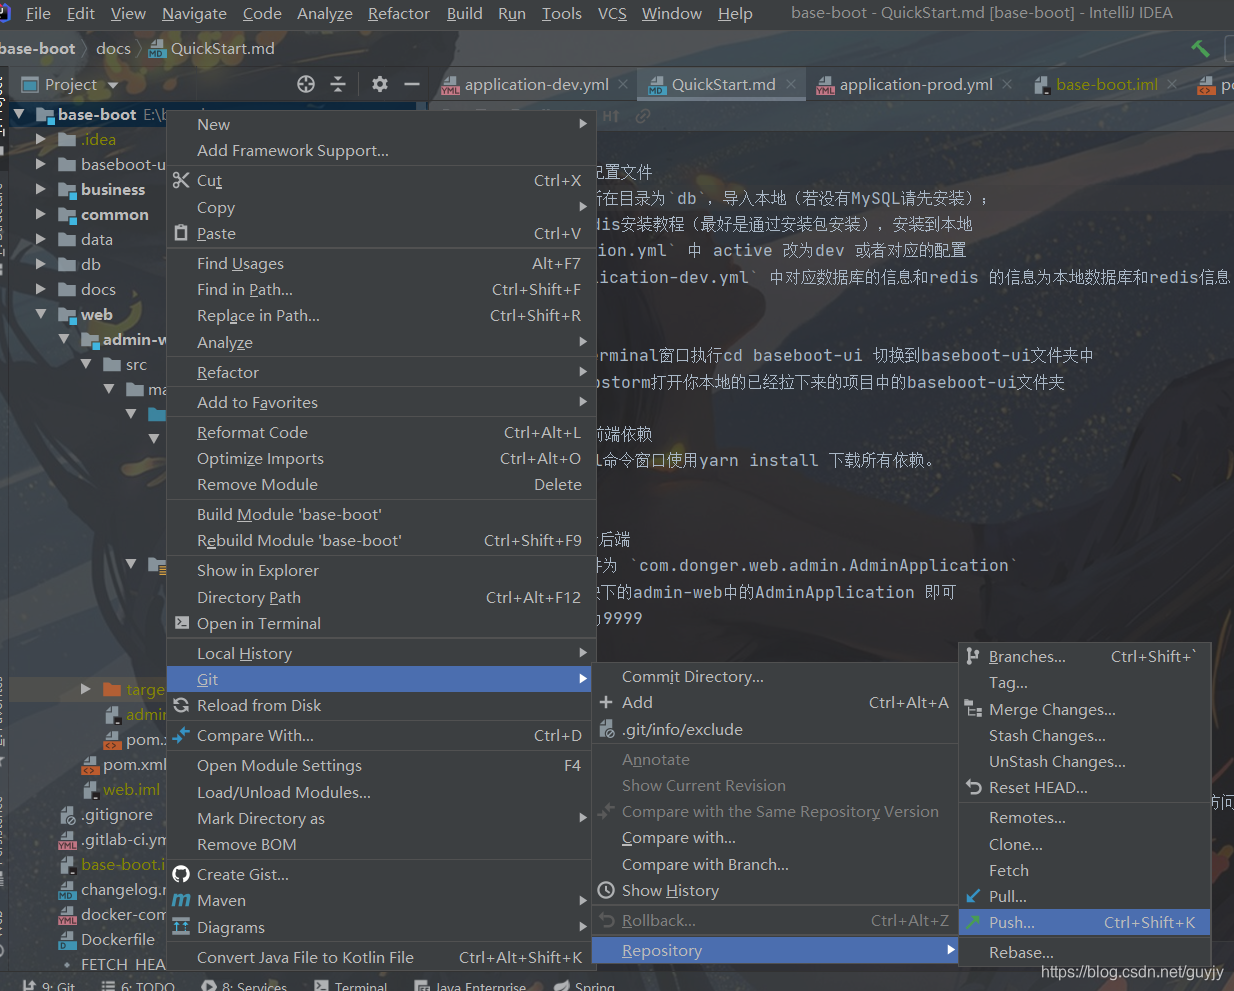Close the QuickStart.md tab

(790, 84)
